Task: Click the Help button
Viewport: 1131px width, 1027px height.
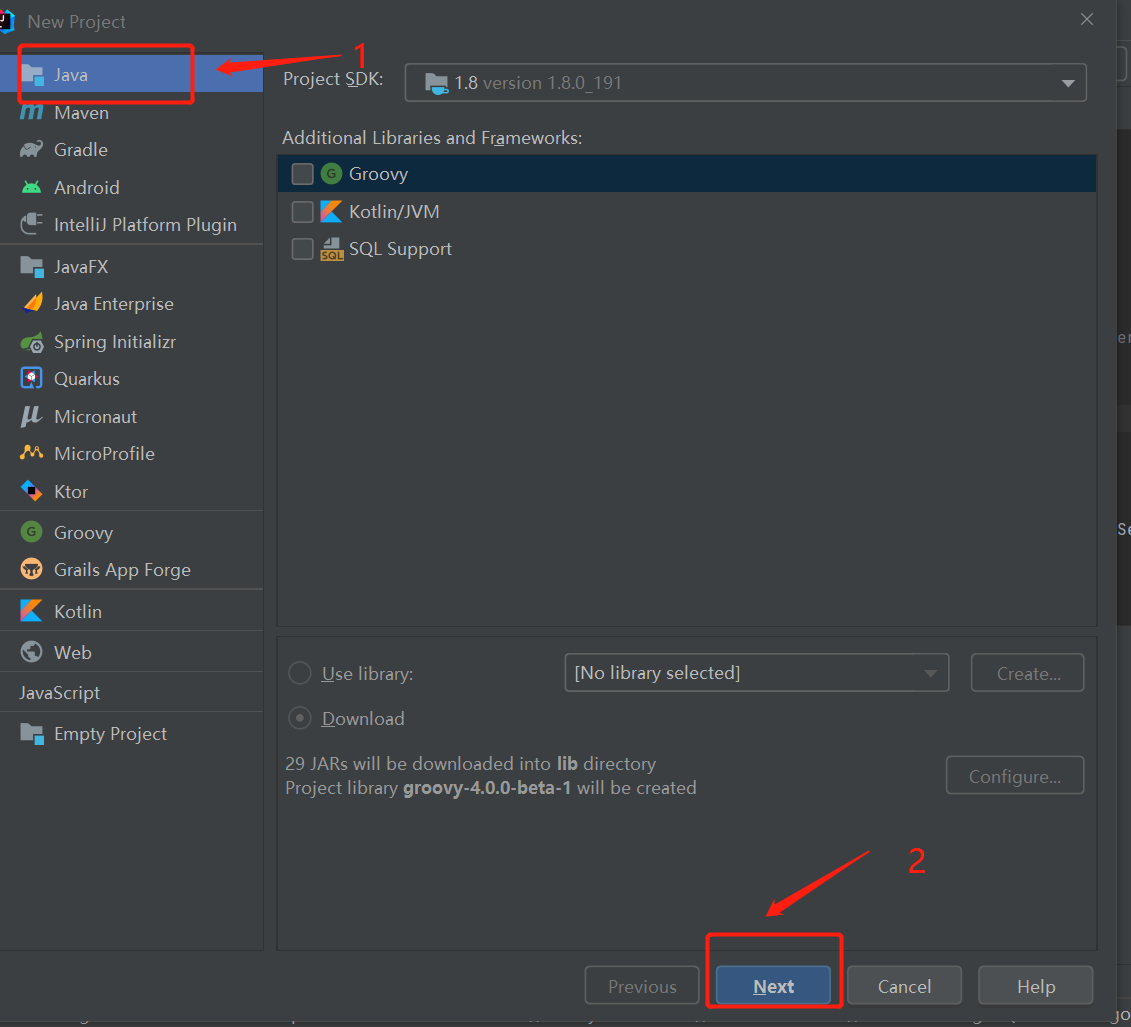Action: pyautogui.click(x=1036, y=986)
